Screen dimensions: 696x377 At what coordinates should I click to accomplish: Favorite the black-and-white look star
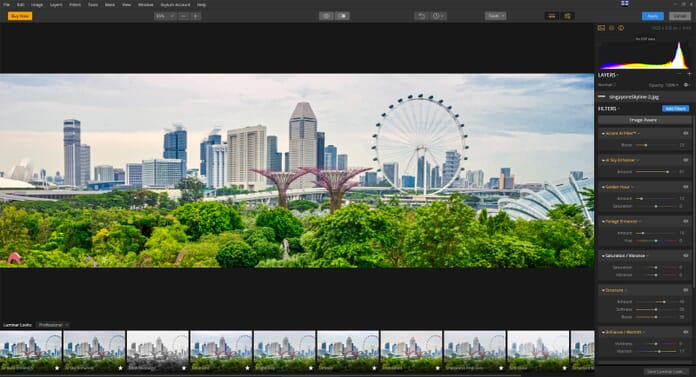point(184,368)
